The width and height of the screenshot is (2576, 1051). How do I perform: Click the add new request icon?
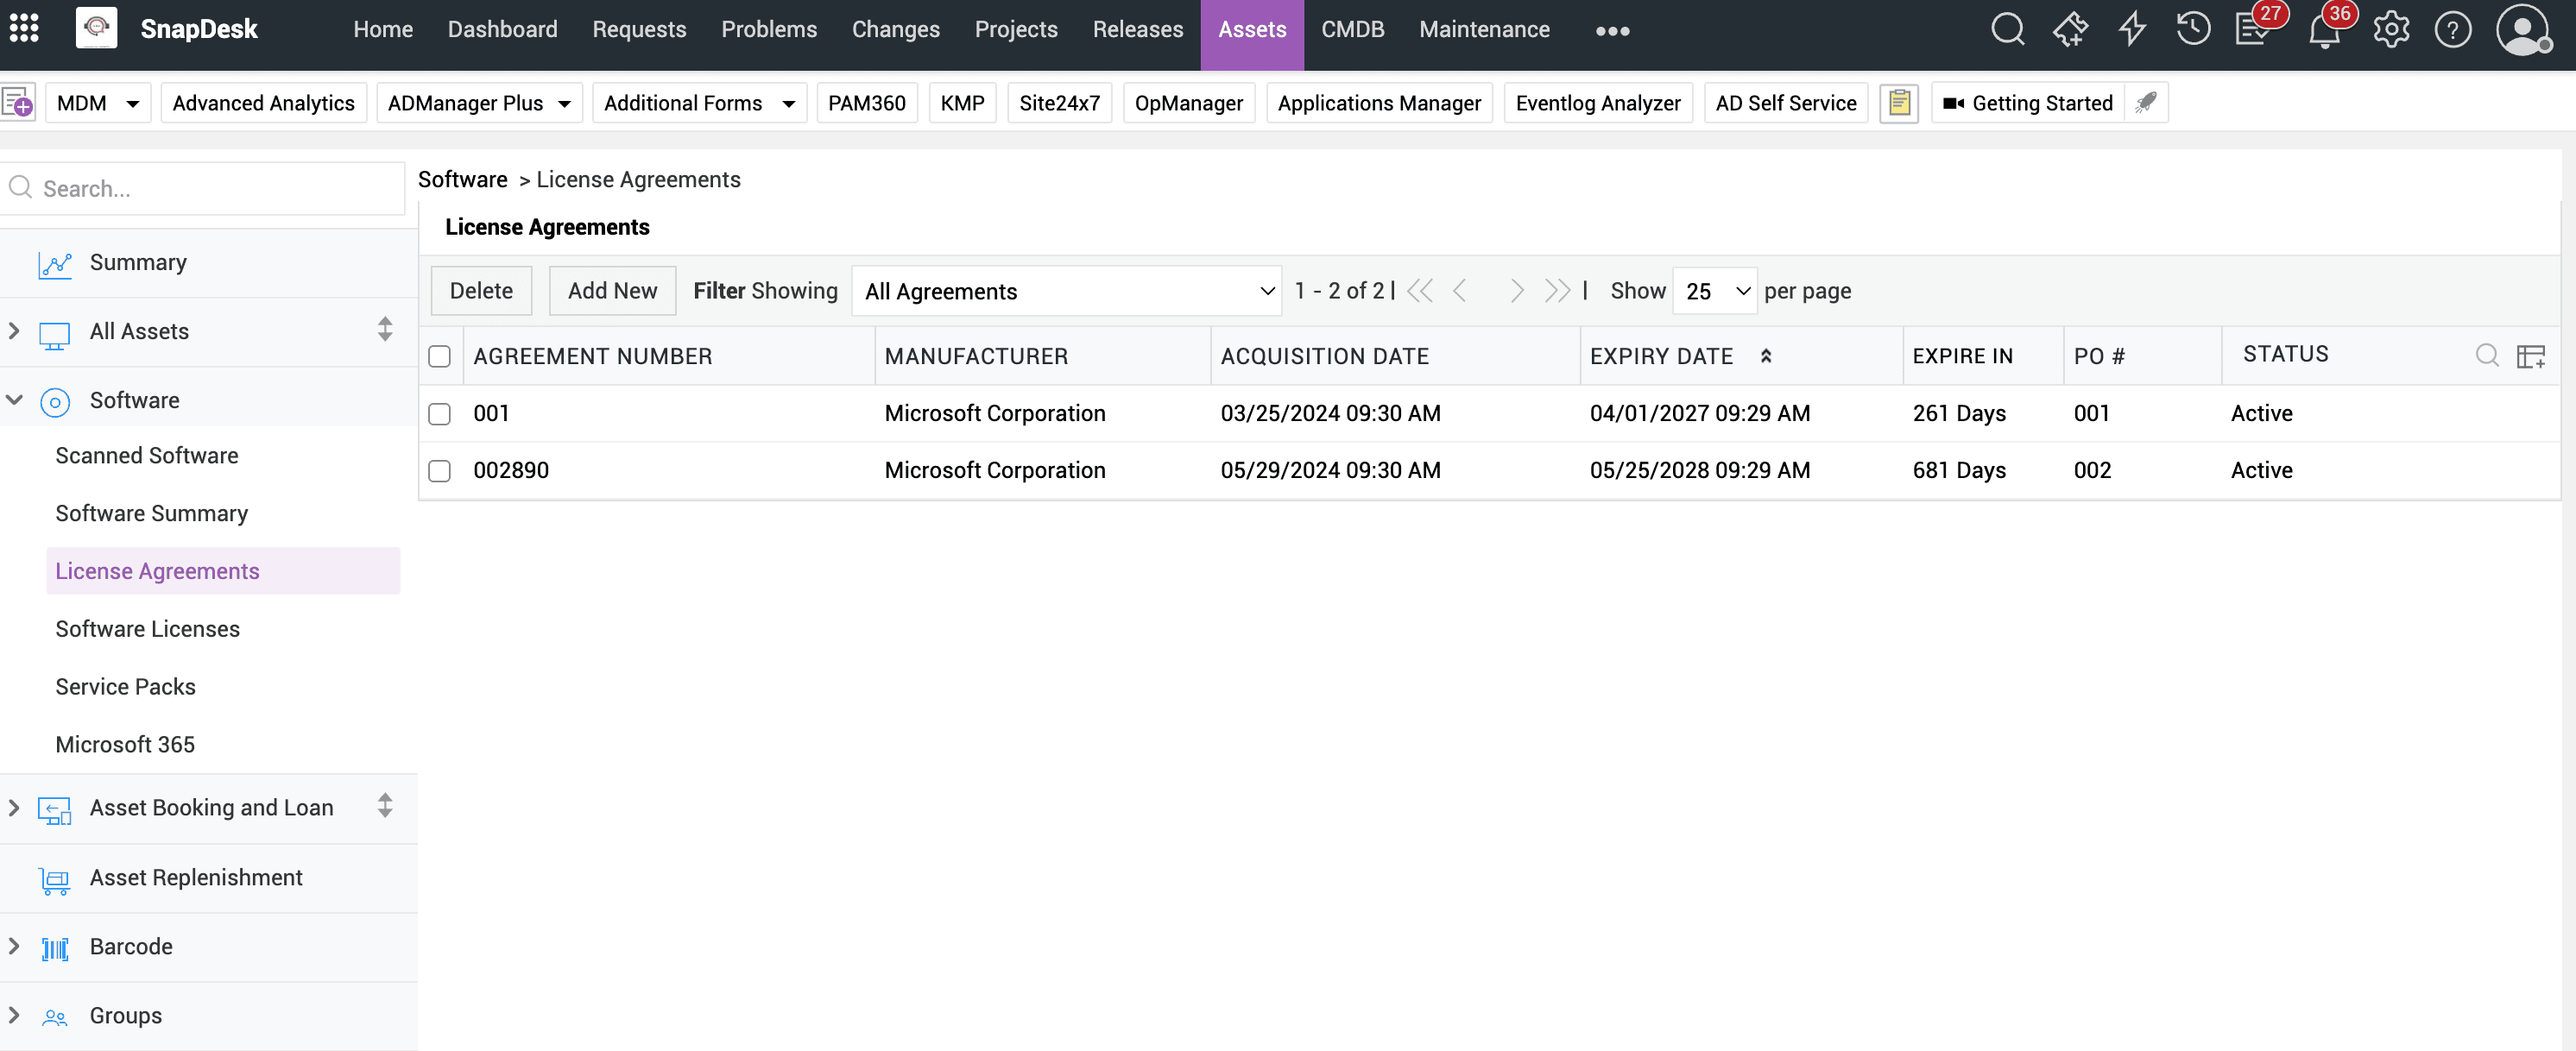(18, 102)
